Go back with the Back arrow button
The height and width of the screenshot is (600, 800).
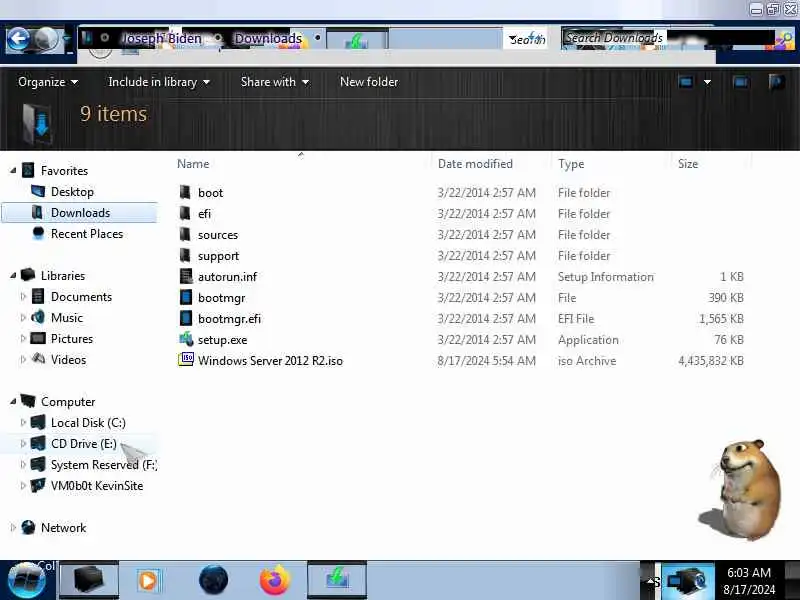[19, 39]
